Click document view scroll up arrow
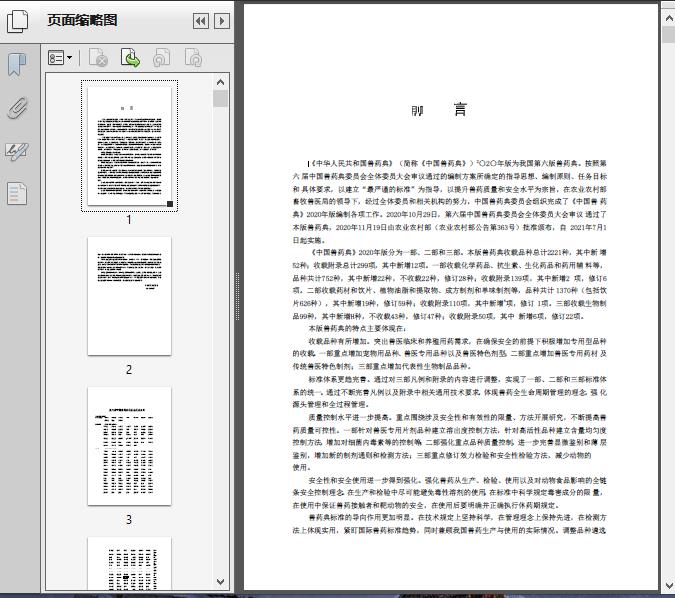The width and height of the screenshot is (675, 598). click(669, 18)
